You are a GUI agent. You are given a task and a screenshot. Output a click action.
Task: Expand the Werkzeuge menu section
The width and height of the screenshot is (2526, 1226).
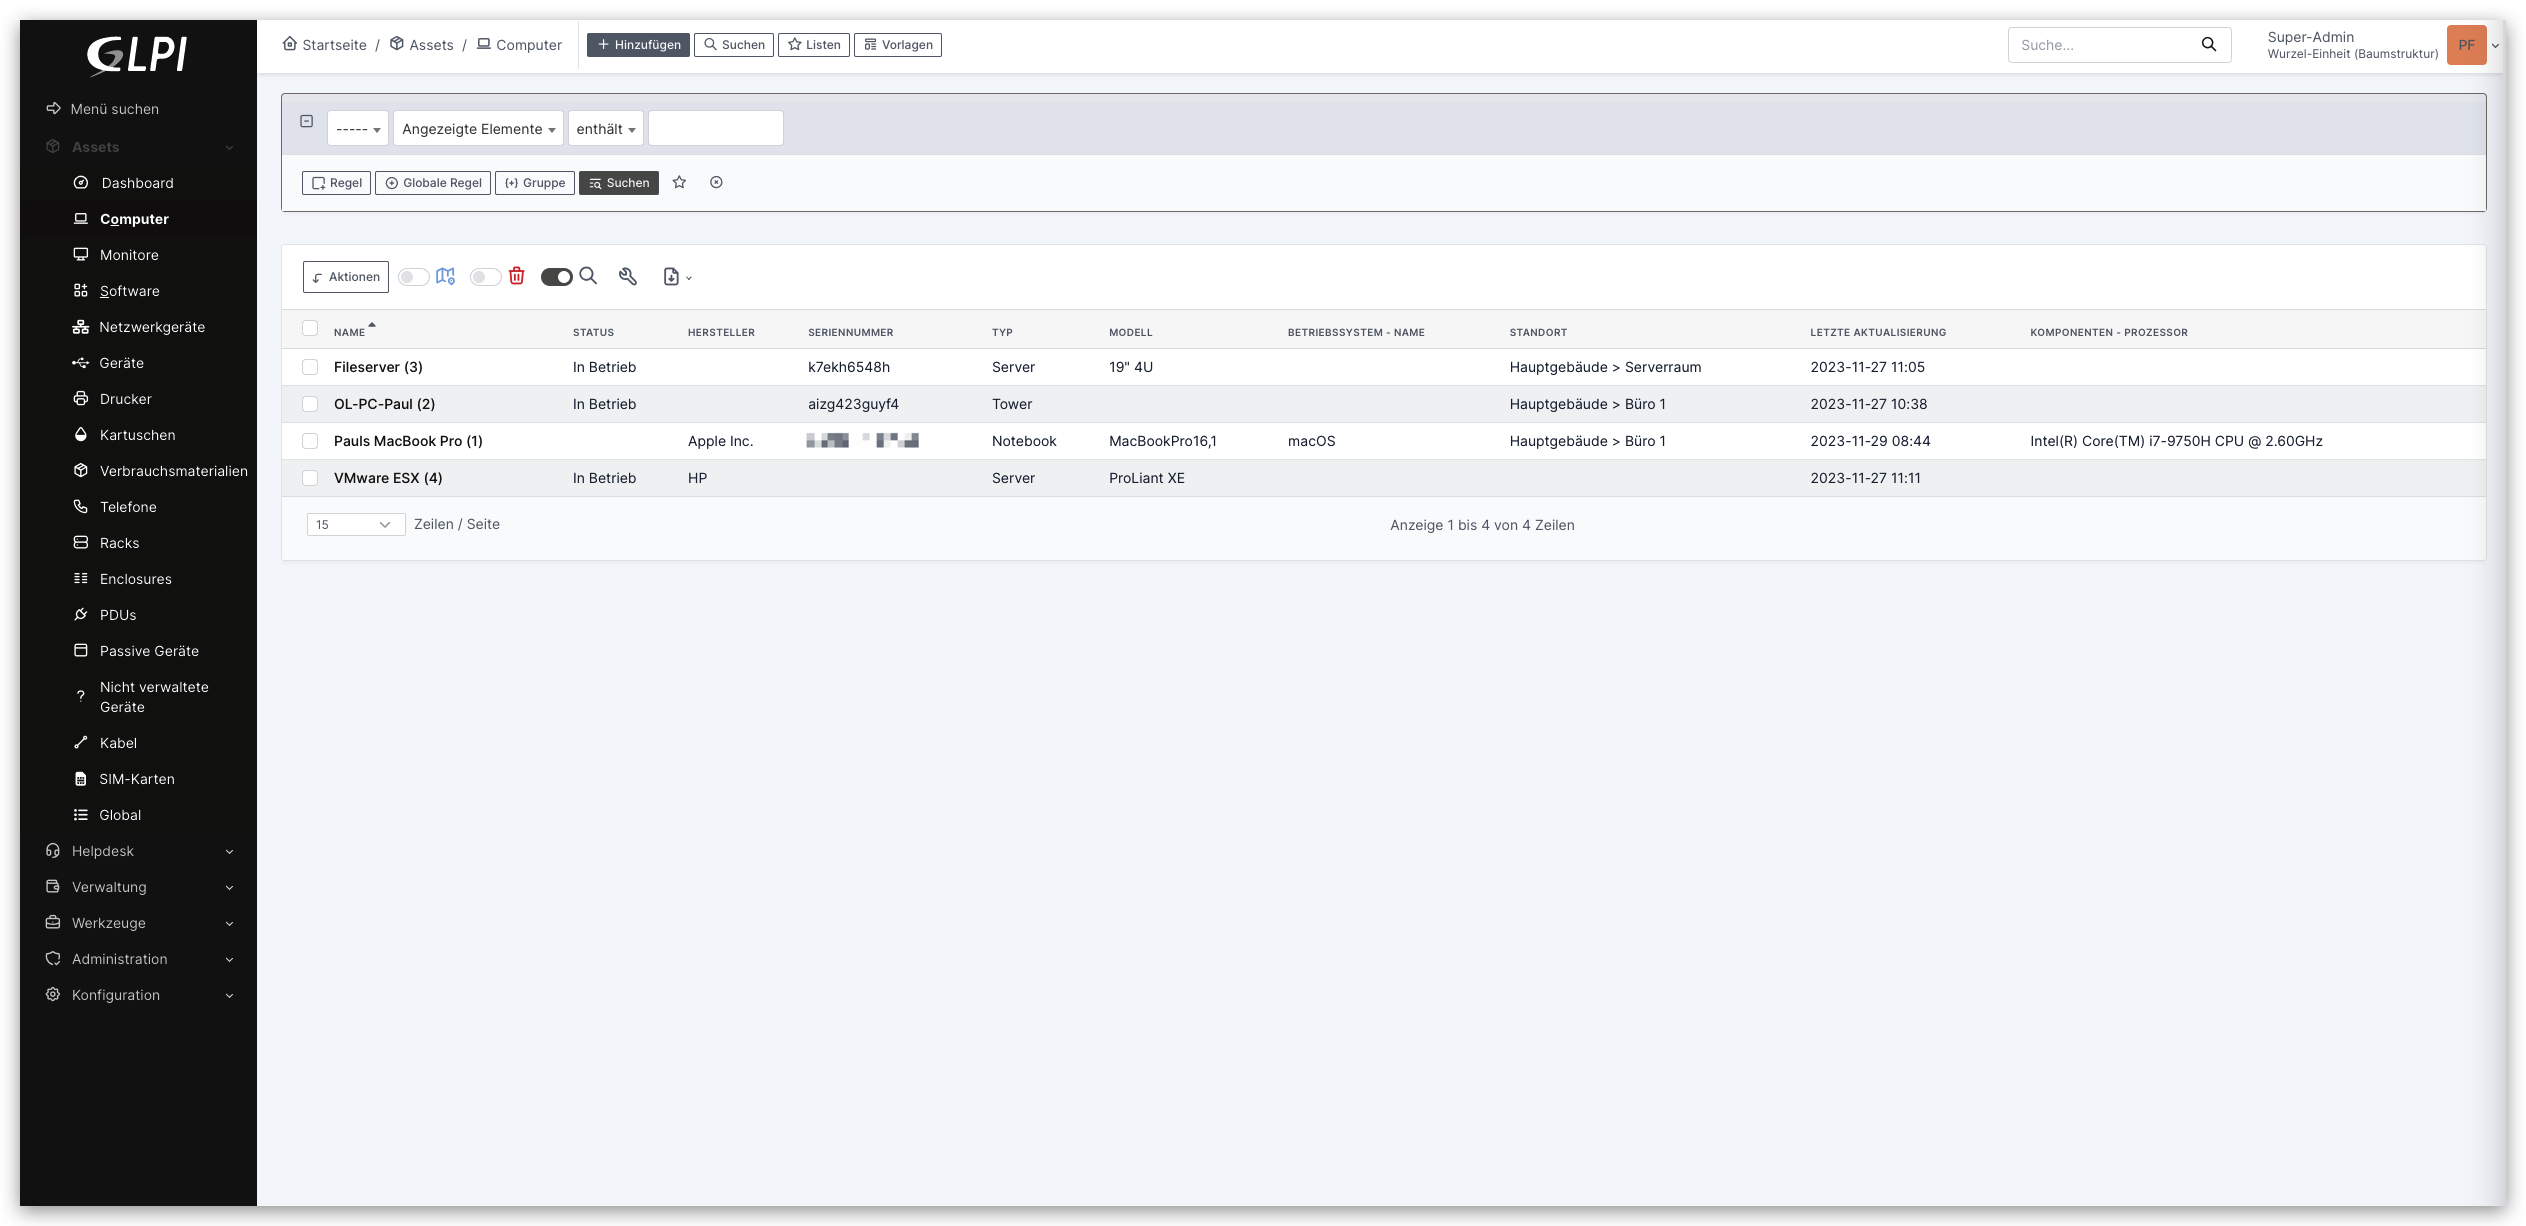pyautogui.click(x=138, y=923)
